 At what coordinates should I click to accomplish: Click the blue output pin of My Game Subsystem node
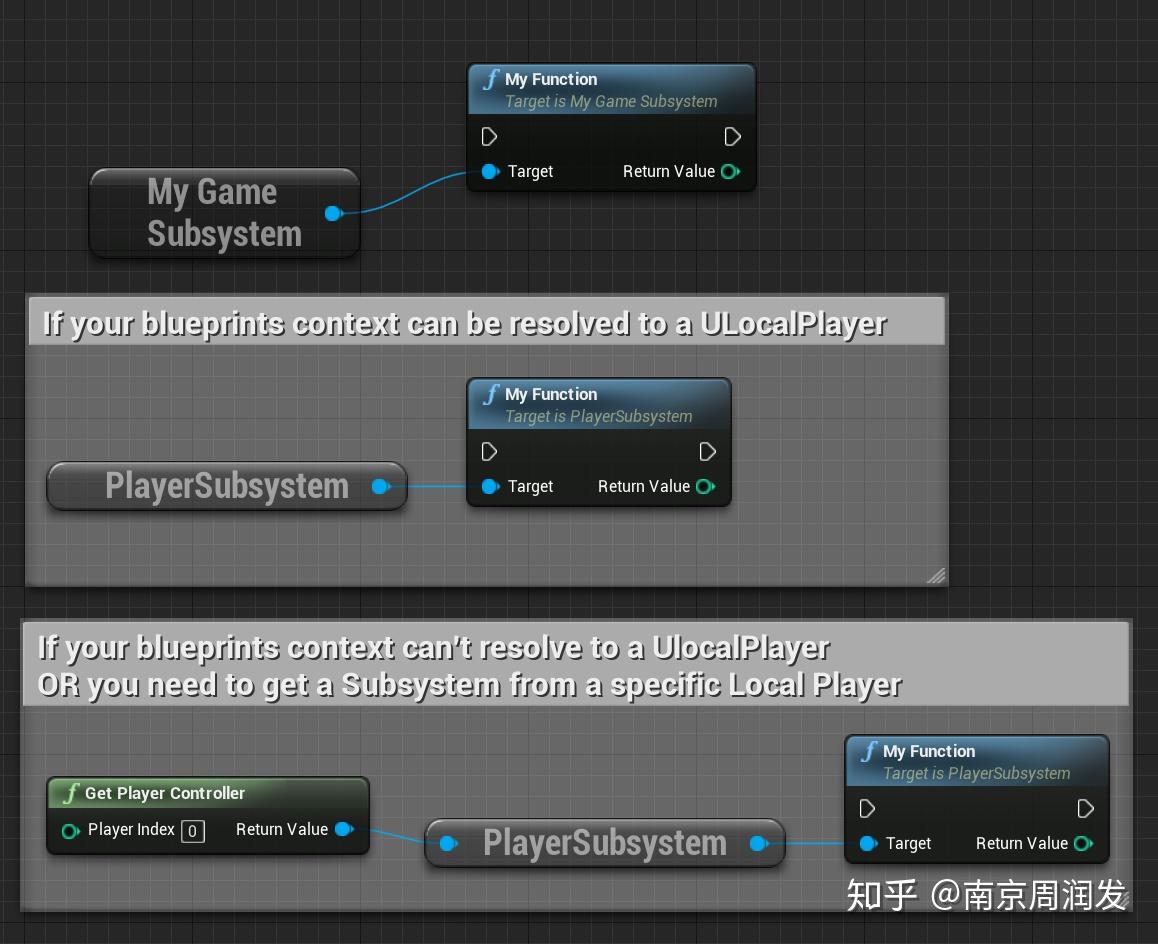pos(332,213)
